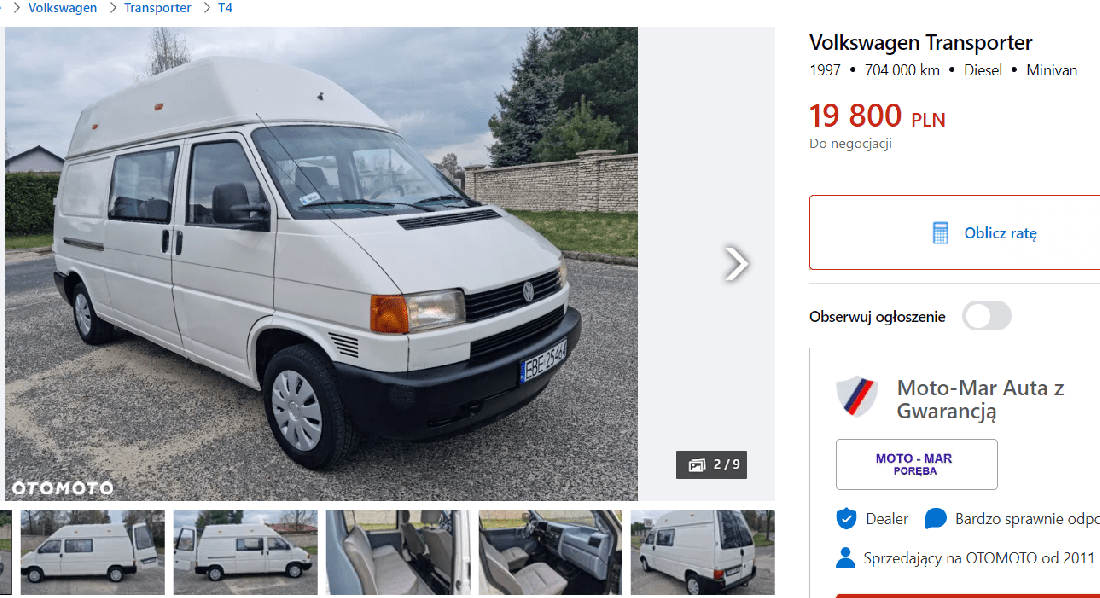
Task: Click the calculator icon beside Oblicz ratę
Action: [940, 233]
